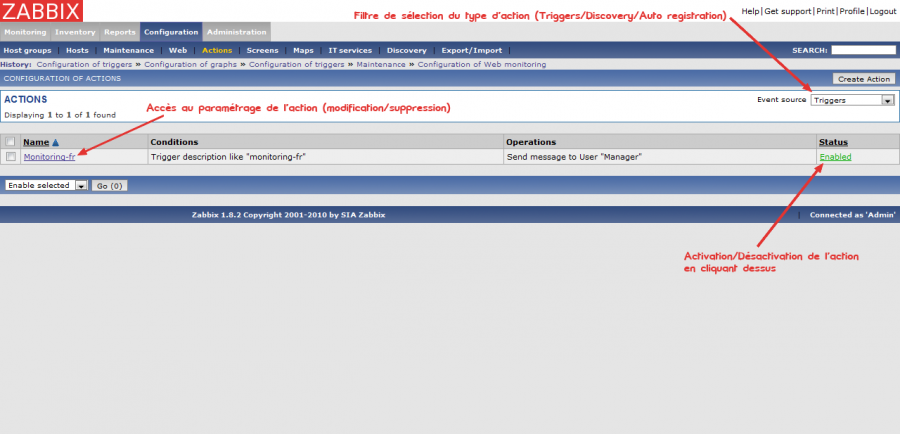The image size is (900, 434).
Task: Click the Logout link
Action: pos(882,11)
